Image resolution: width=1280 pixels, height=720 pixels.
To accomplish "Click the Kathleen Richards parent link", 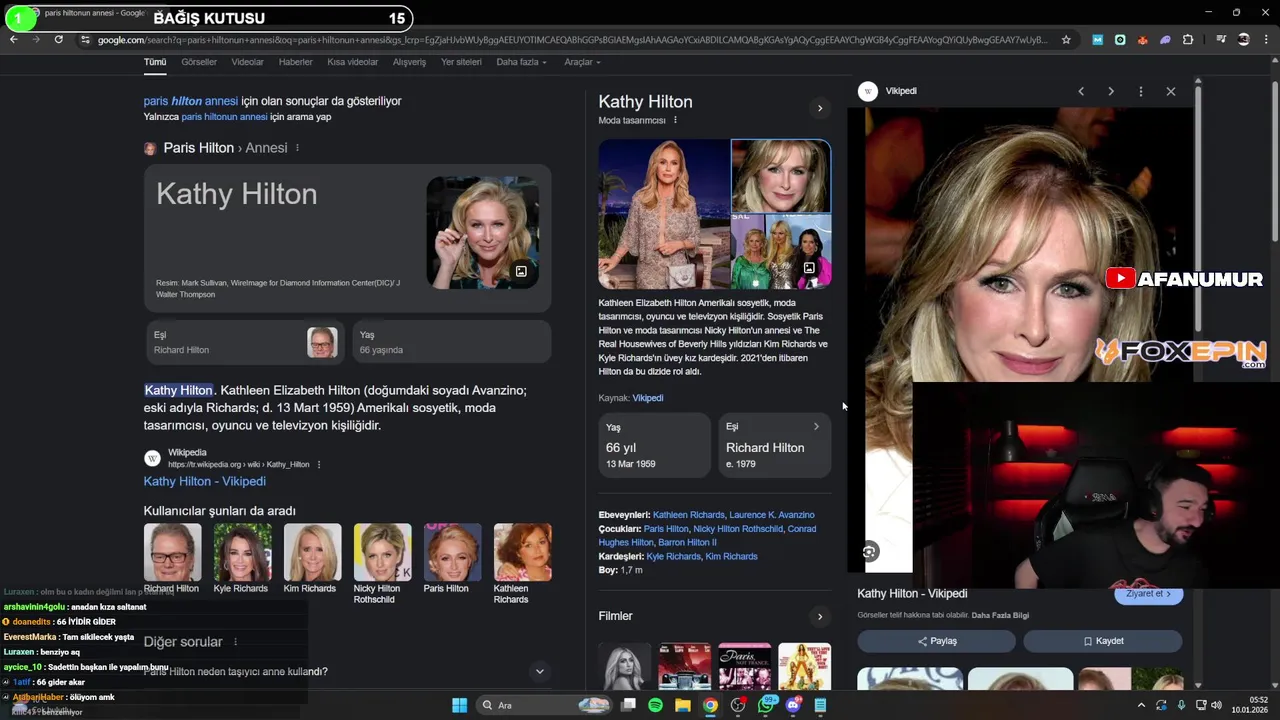I will pos(688,515).
